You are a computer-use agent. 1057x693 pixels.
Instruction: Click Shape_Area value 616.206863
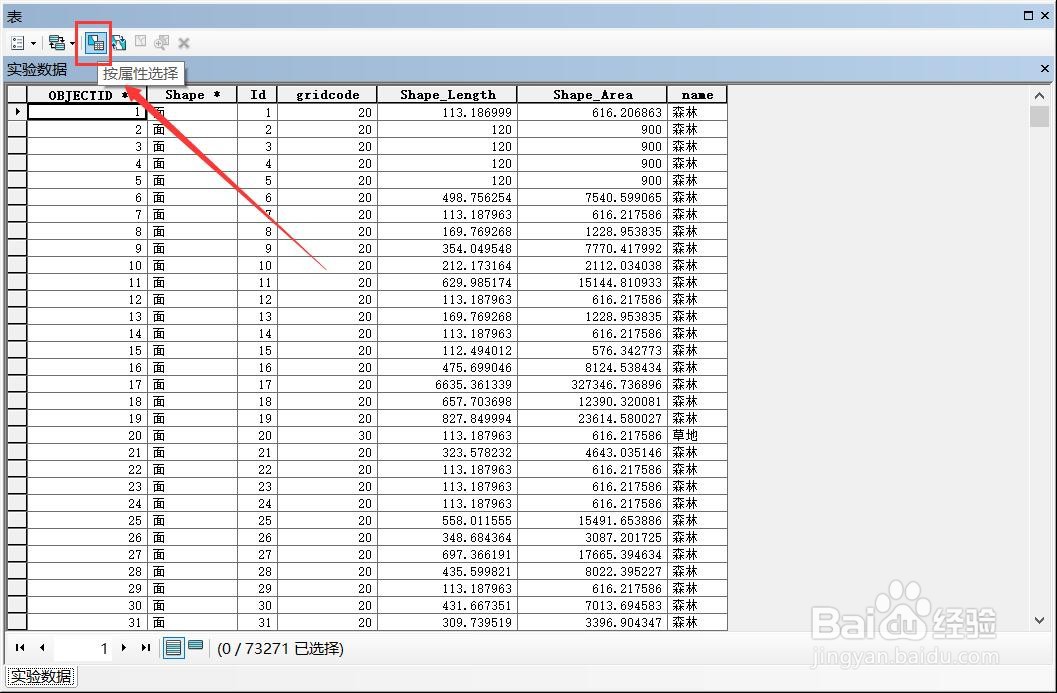tap(593, 113)
